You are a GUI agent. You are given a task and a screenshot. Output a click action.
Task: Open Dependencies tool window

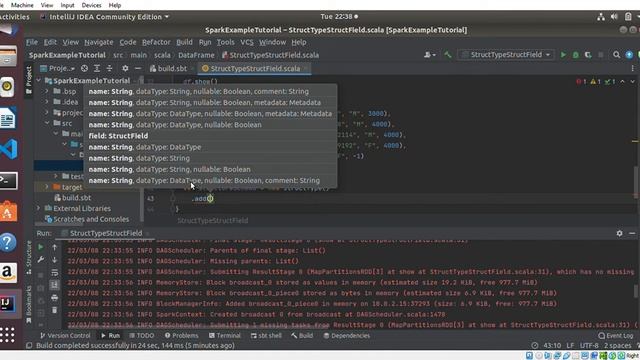347,336
